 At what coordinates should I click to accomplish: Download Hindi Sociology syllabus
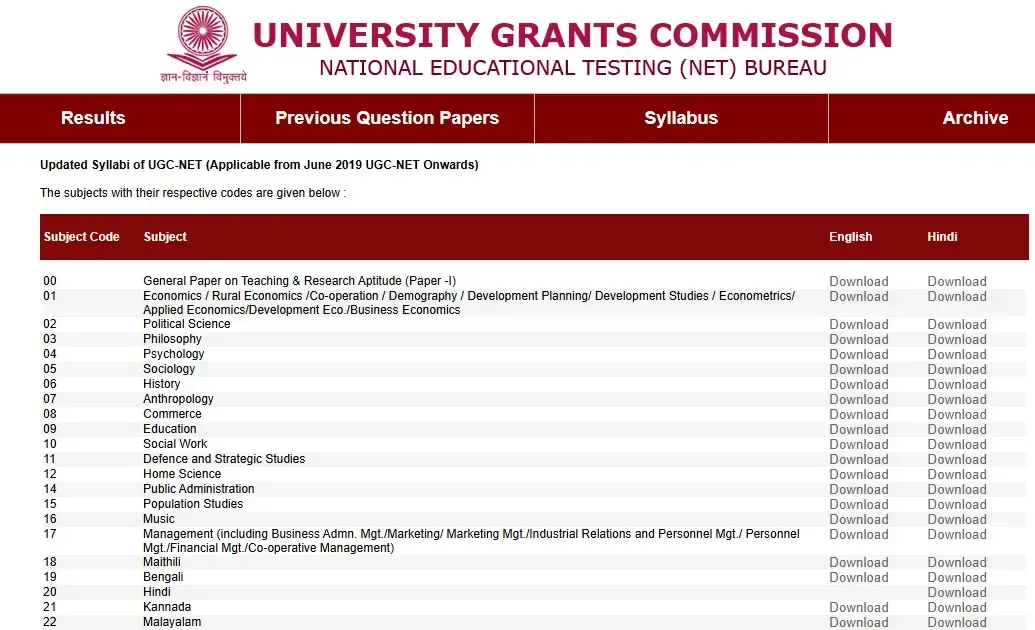957,369
